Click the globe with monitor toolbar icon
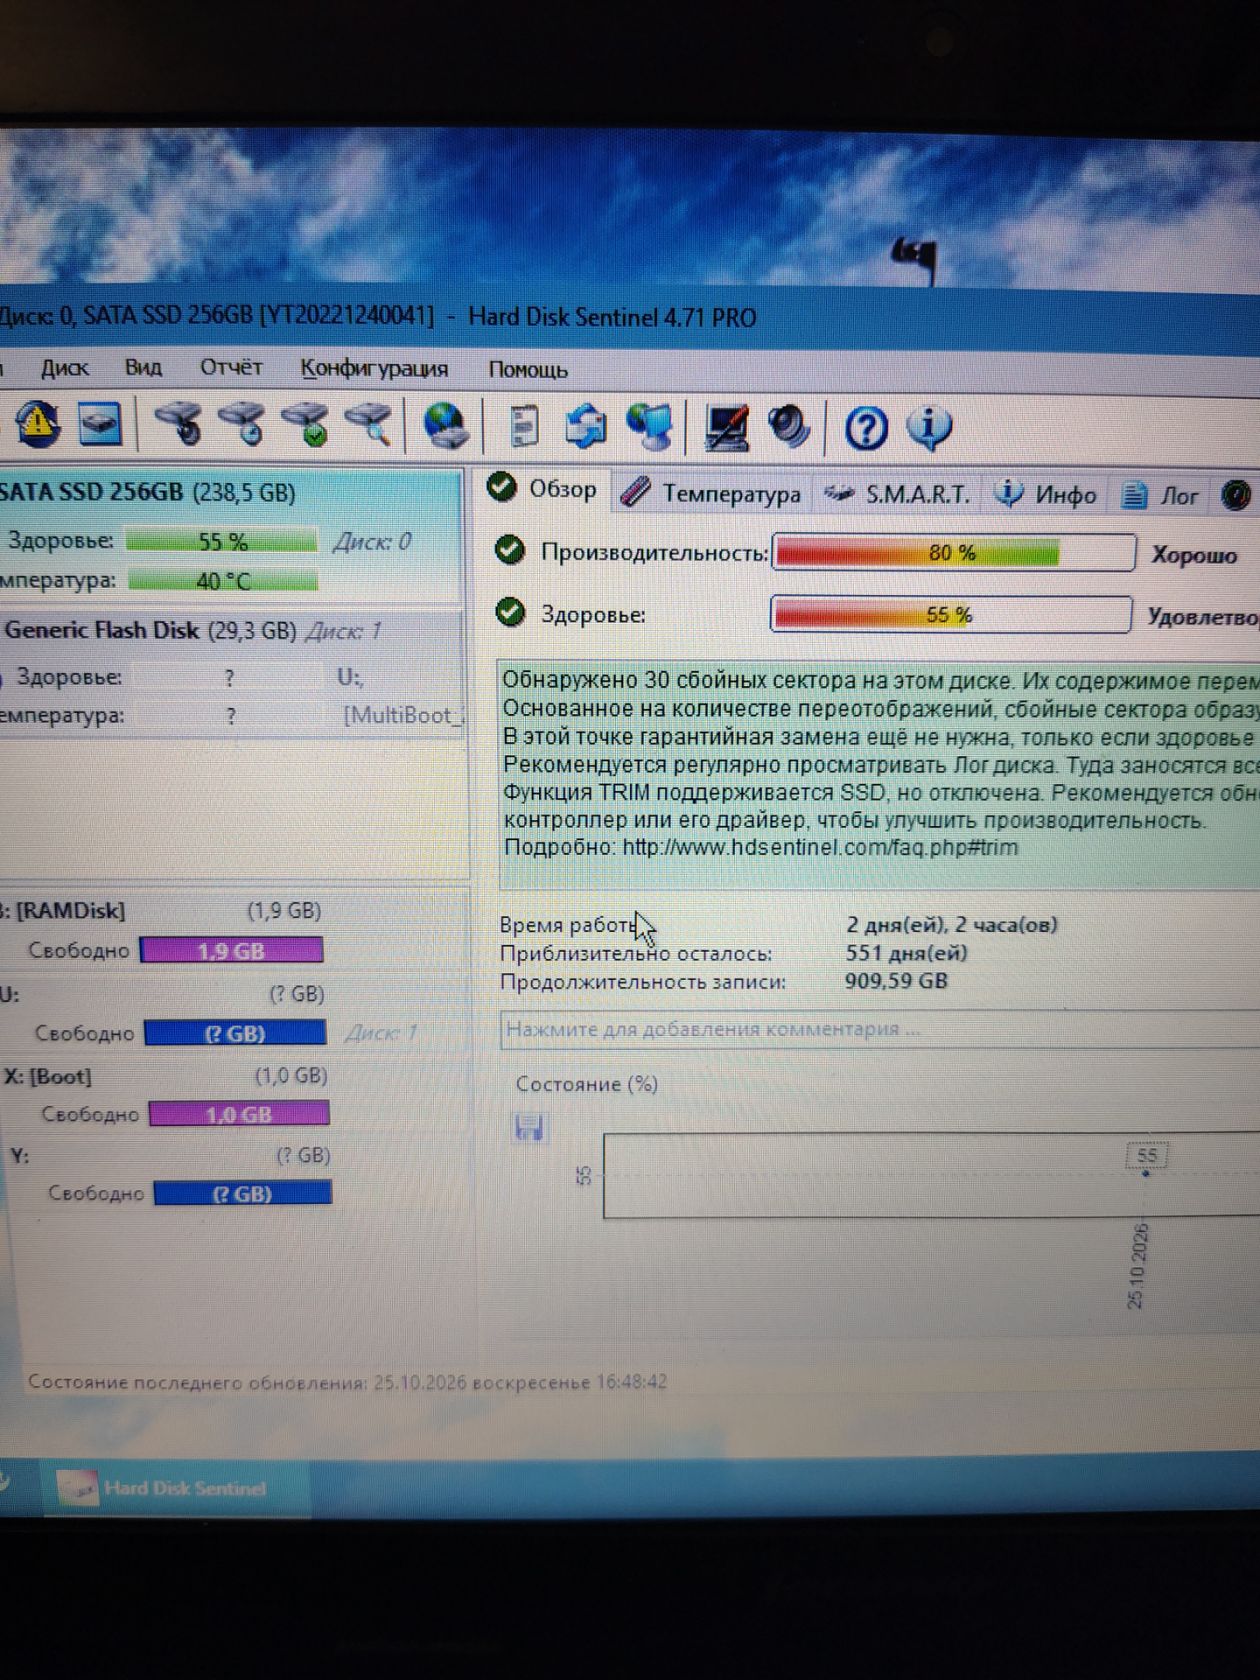 [650, 427]
